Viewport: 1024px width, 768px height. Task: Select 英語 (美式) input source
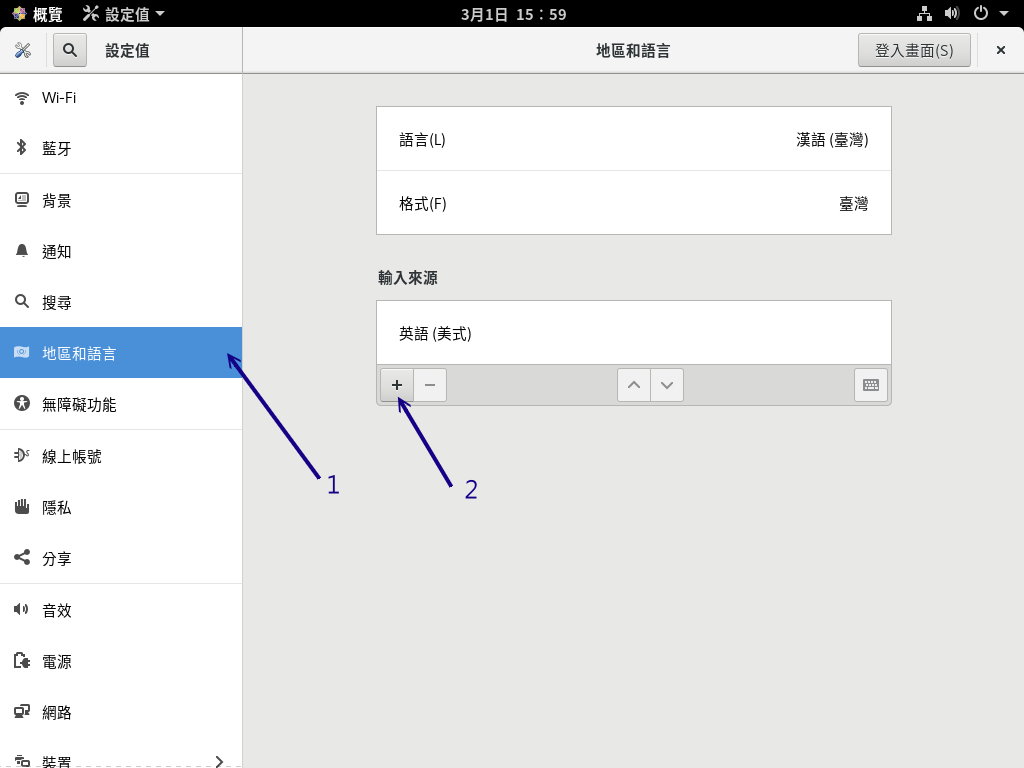tap(633, 333)
